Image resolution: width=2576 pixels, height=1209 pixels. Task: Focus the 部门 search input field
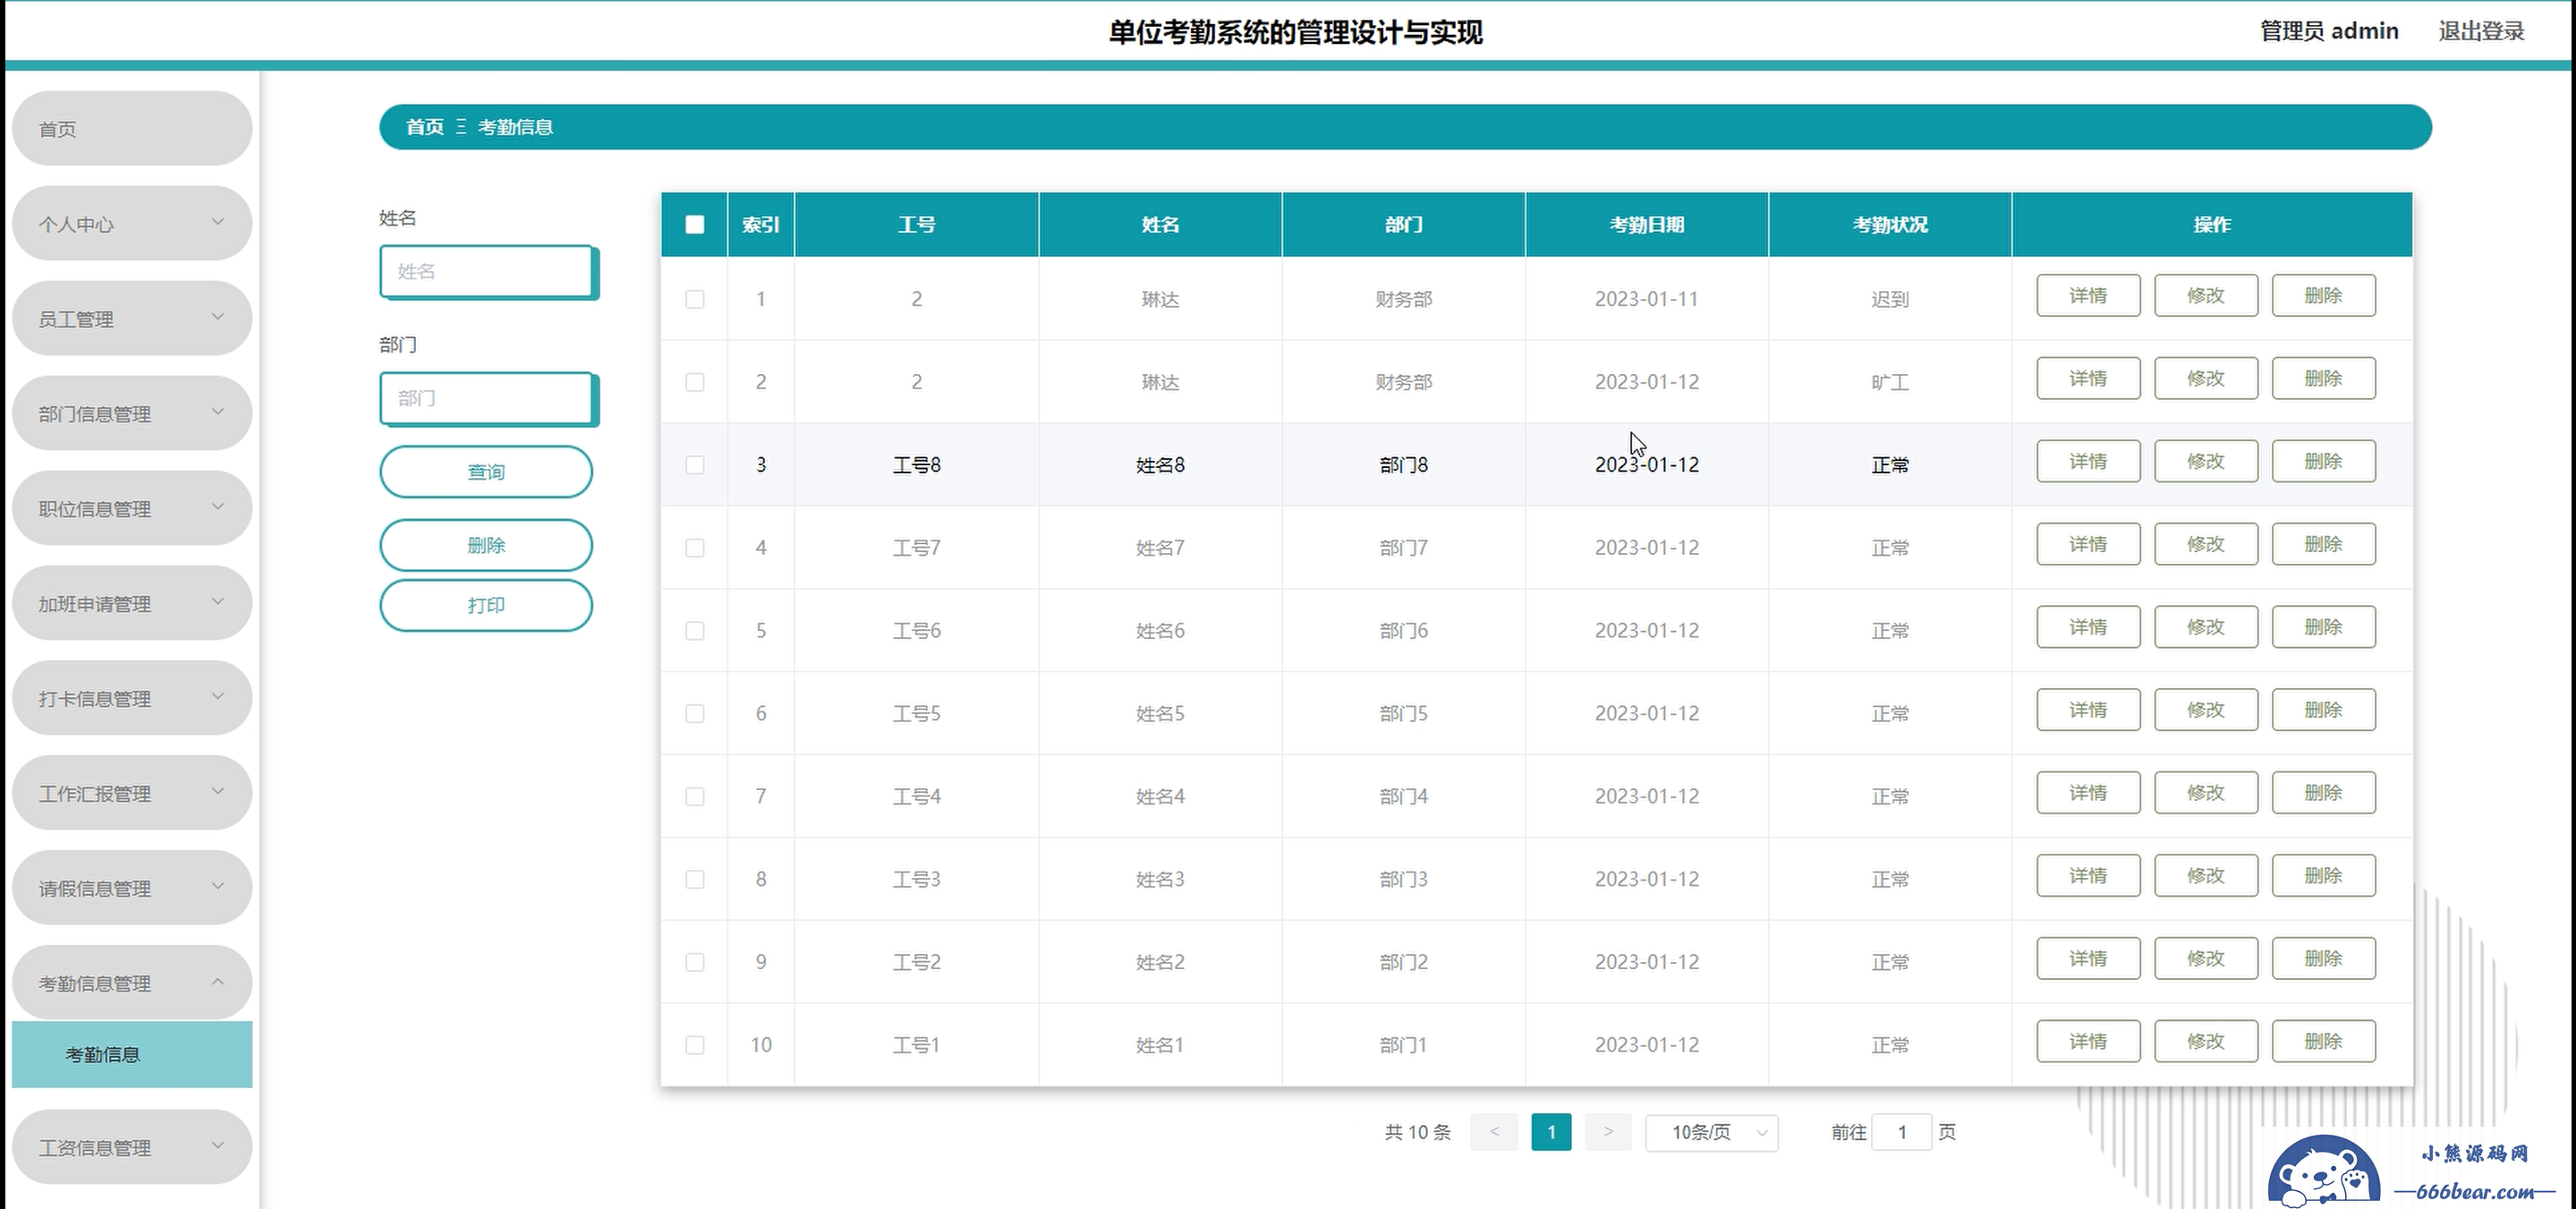pos(488,399)
